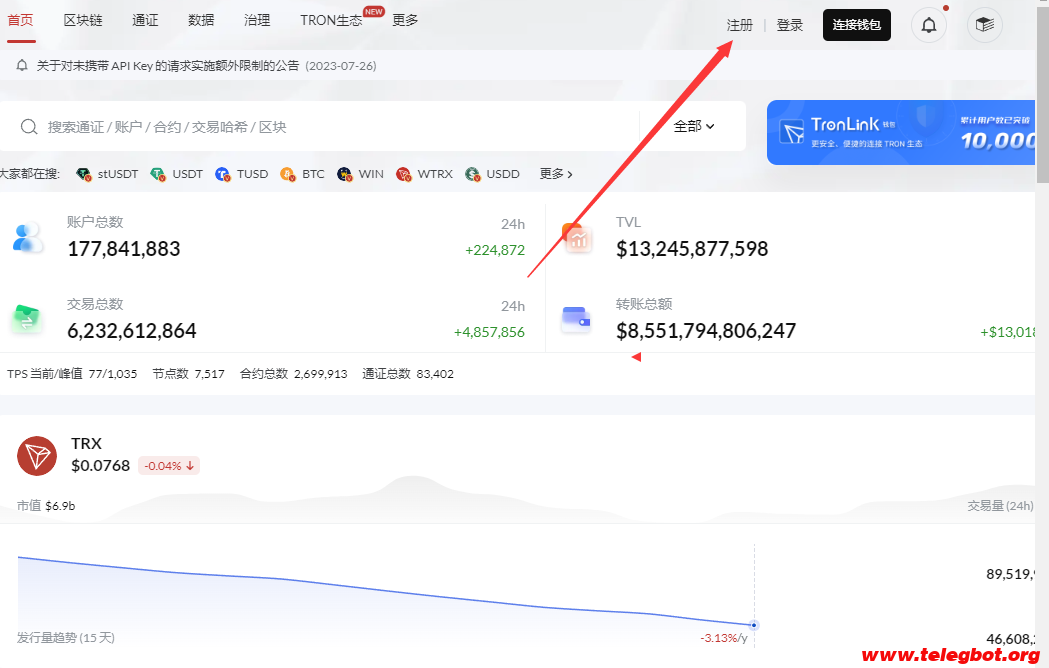
Task: Click the TVL chart icon
Action: tap(577, 238)
